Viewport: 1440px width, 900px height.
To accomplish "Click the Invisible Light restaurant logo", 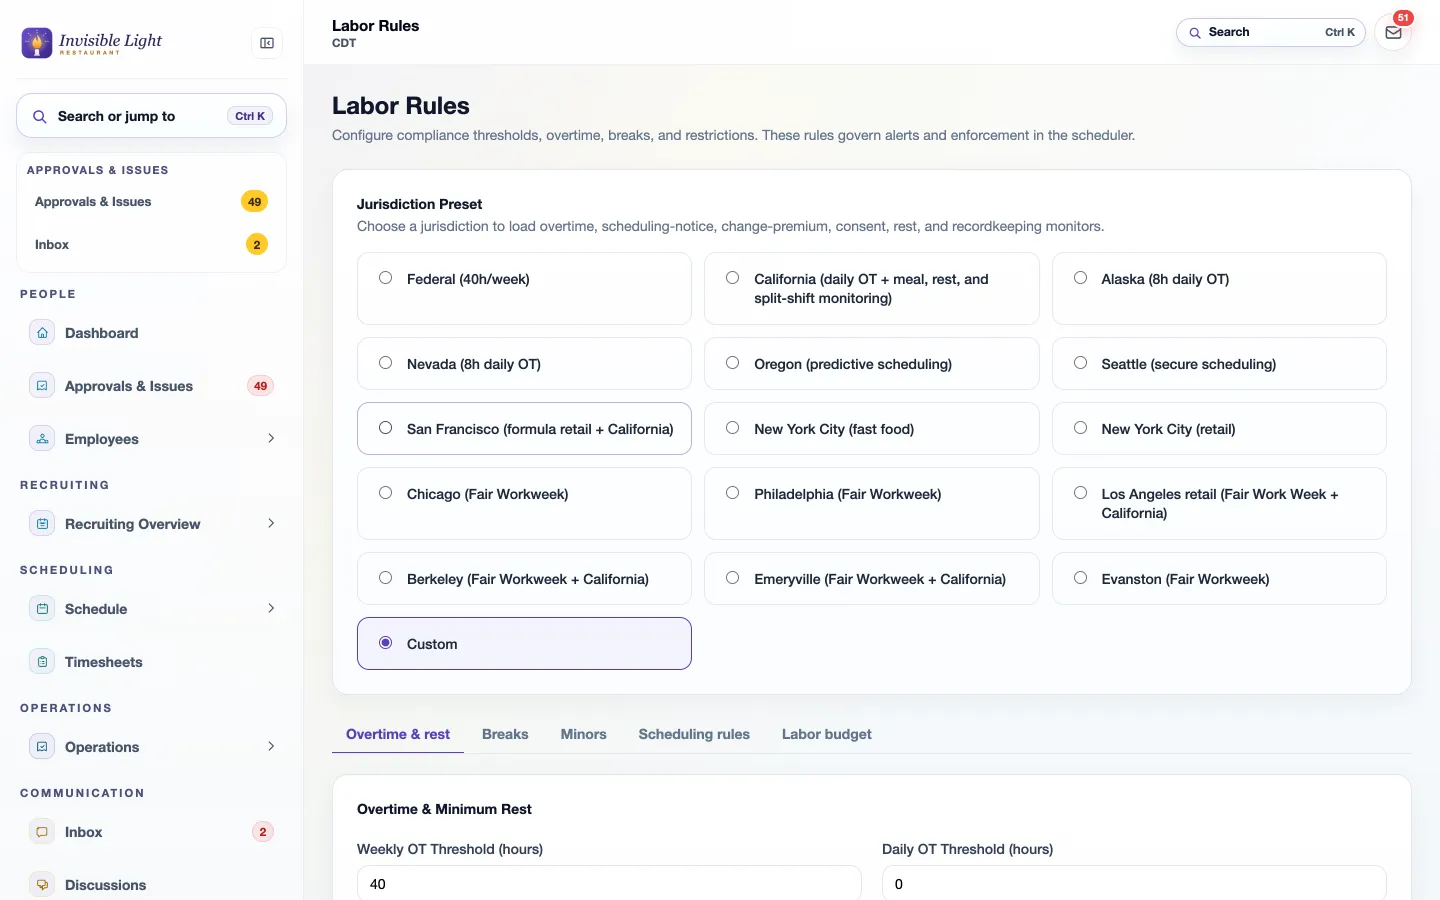I will tap(92, 42).
